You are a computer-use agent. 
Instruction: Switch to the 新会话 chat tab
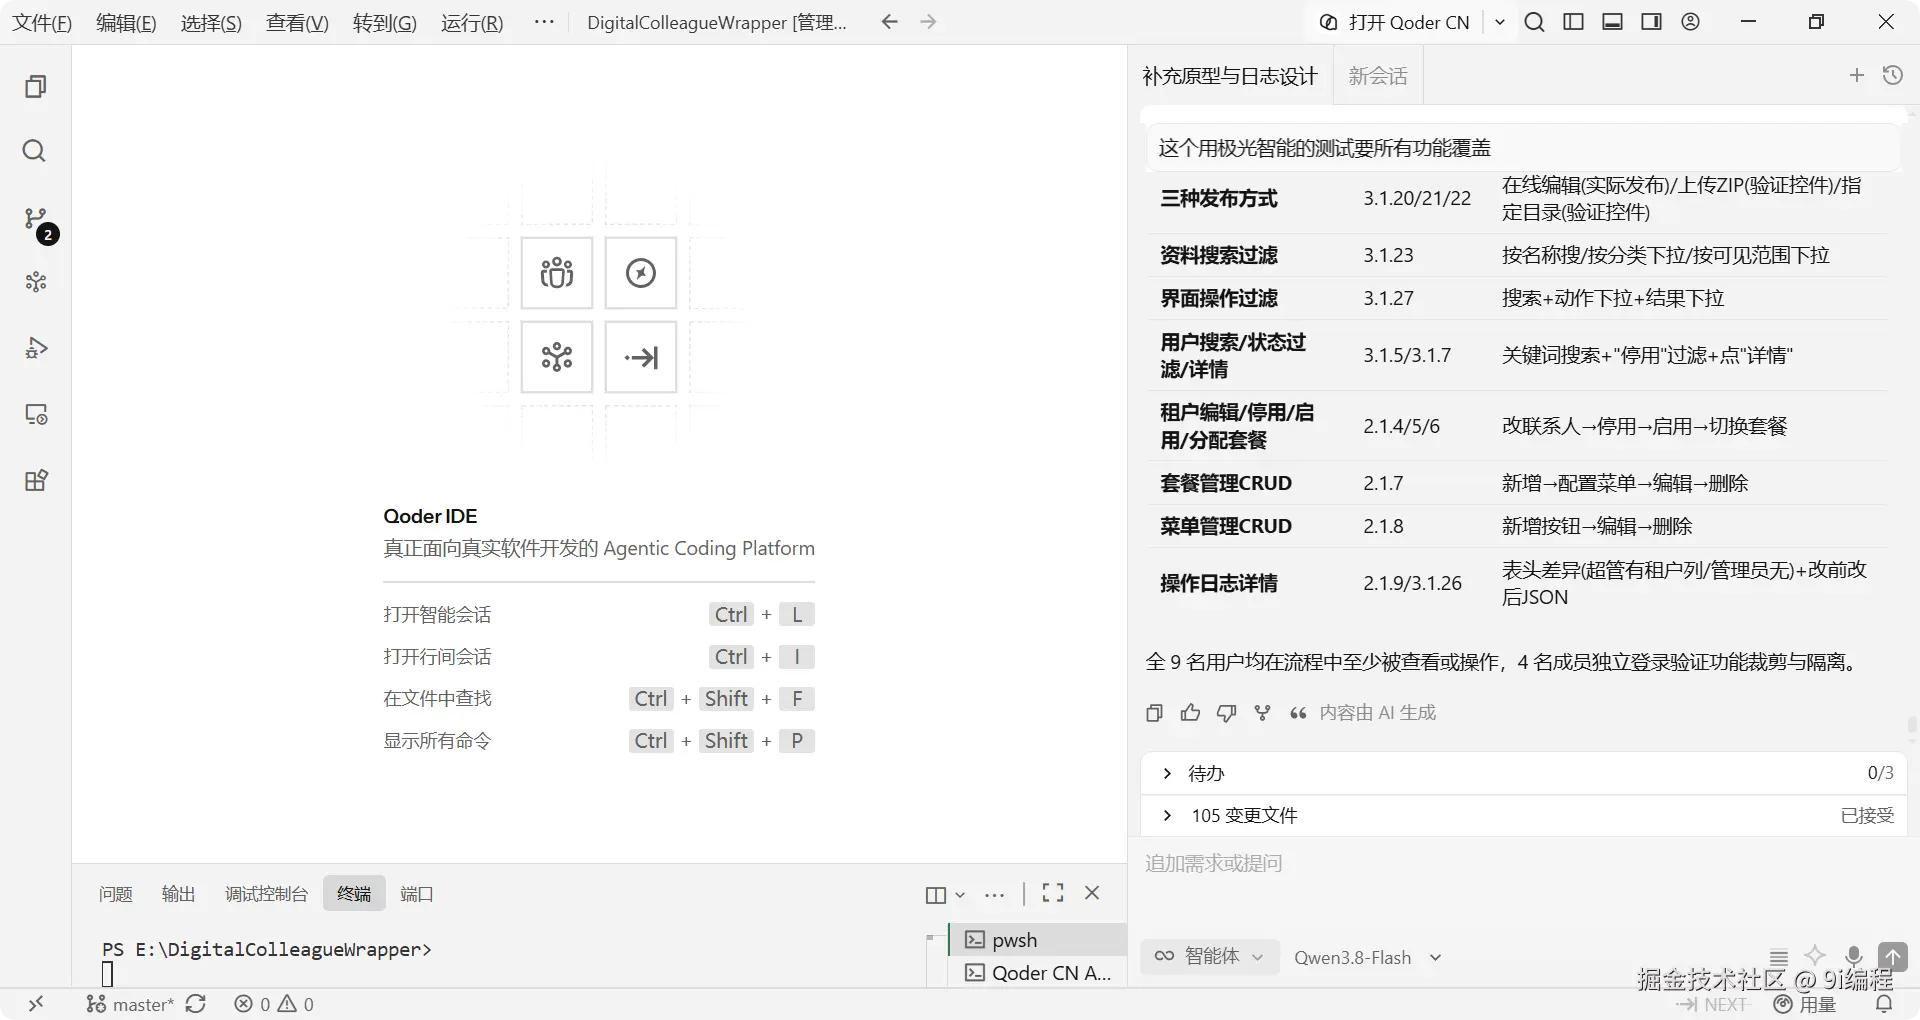(1378, 76)
